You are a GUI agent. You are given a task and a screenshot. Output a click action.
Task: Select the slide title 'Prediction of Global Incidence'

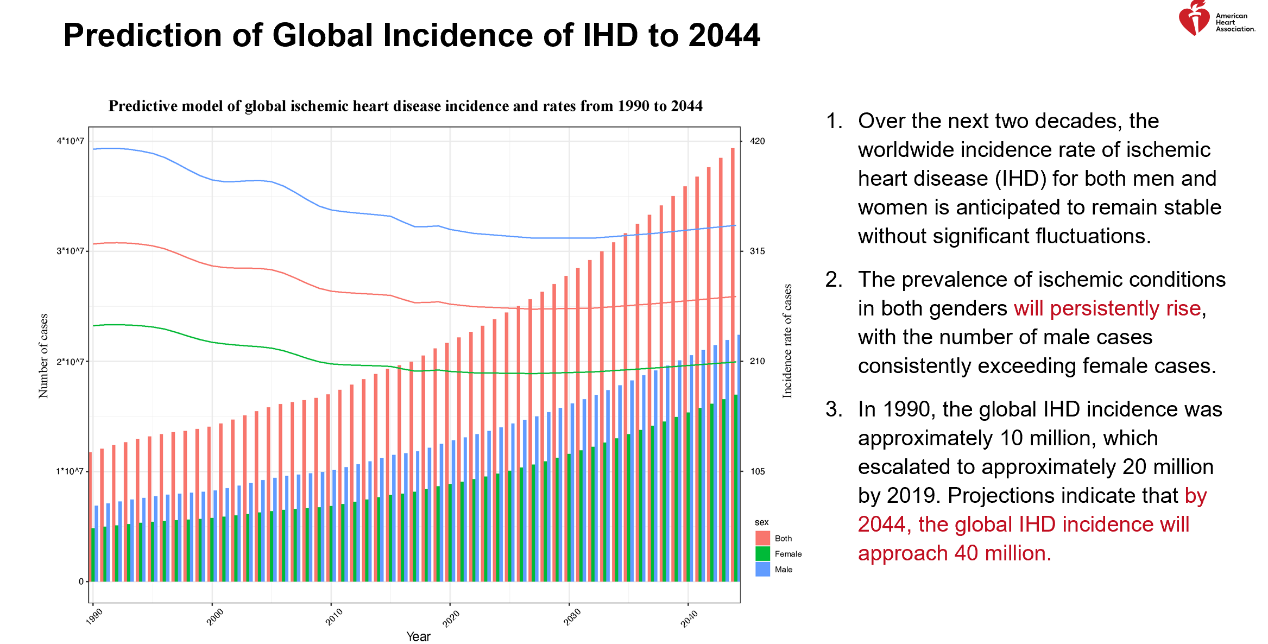pos(411,36)
